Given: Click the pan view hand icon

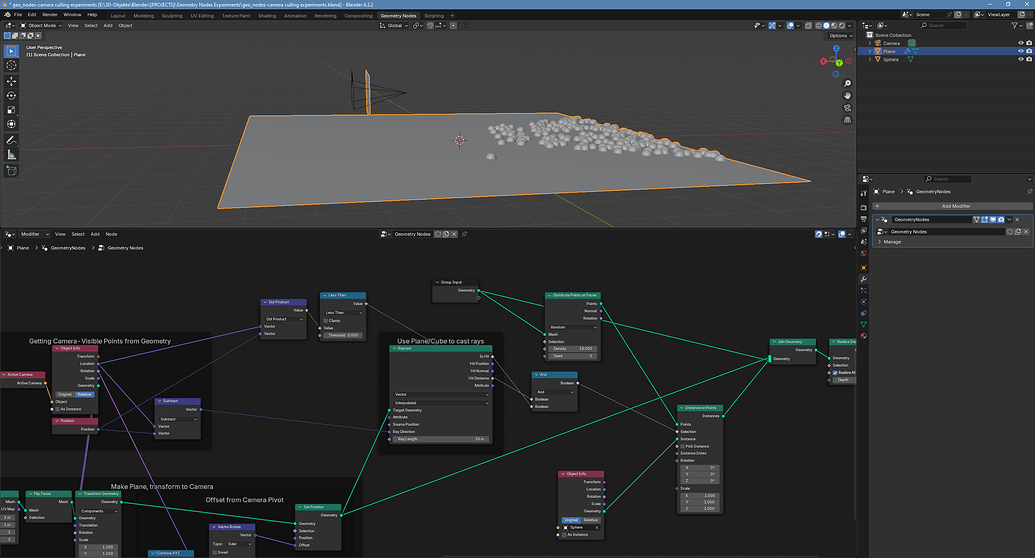Looking at the screenshot, I should pyautogui.click(x=848, y=95).
